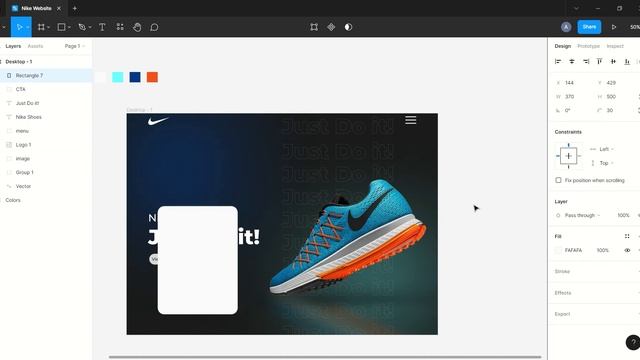Align vertical centers
Image resolution: width=640 pixels, height=360 pixels.
(613, 61)
